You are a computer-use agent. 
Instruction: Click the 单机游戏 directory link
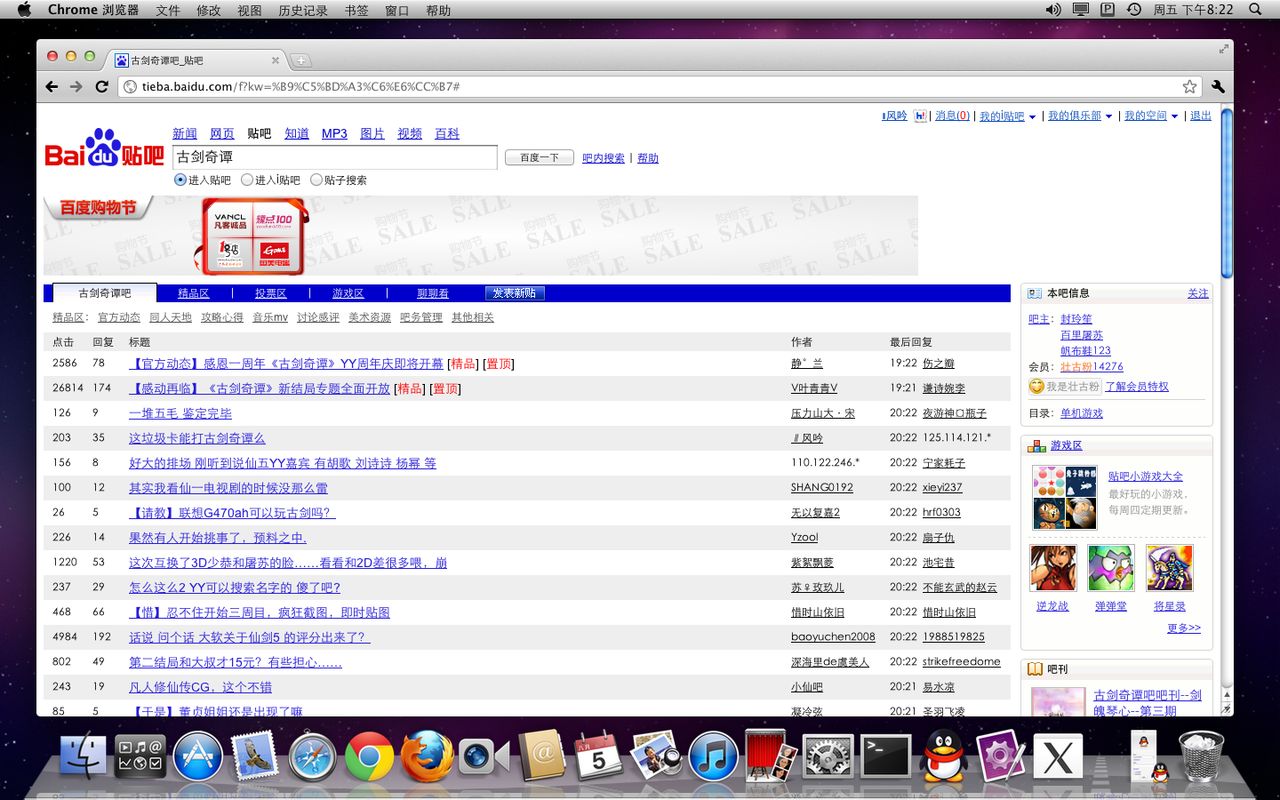[1082, 413]
